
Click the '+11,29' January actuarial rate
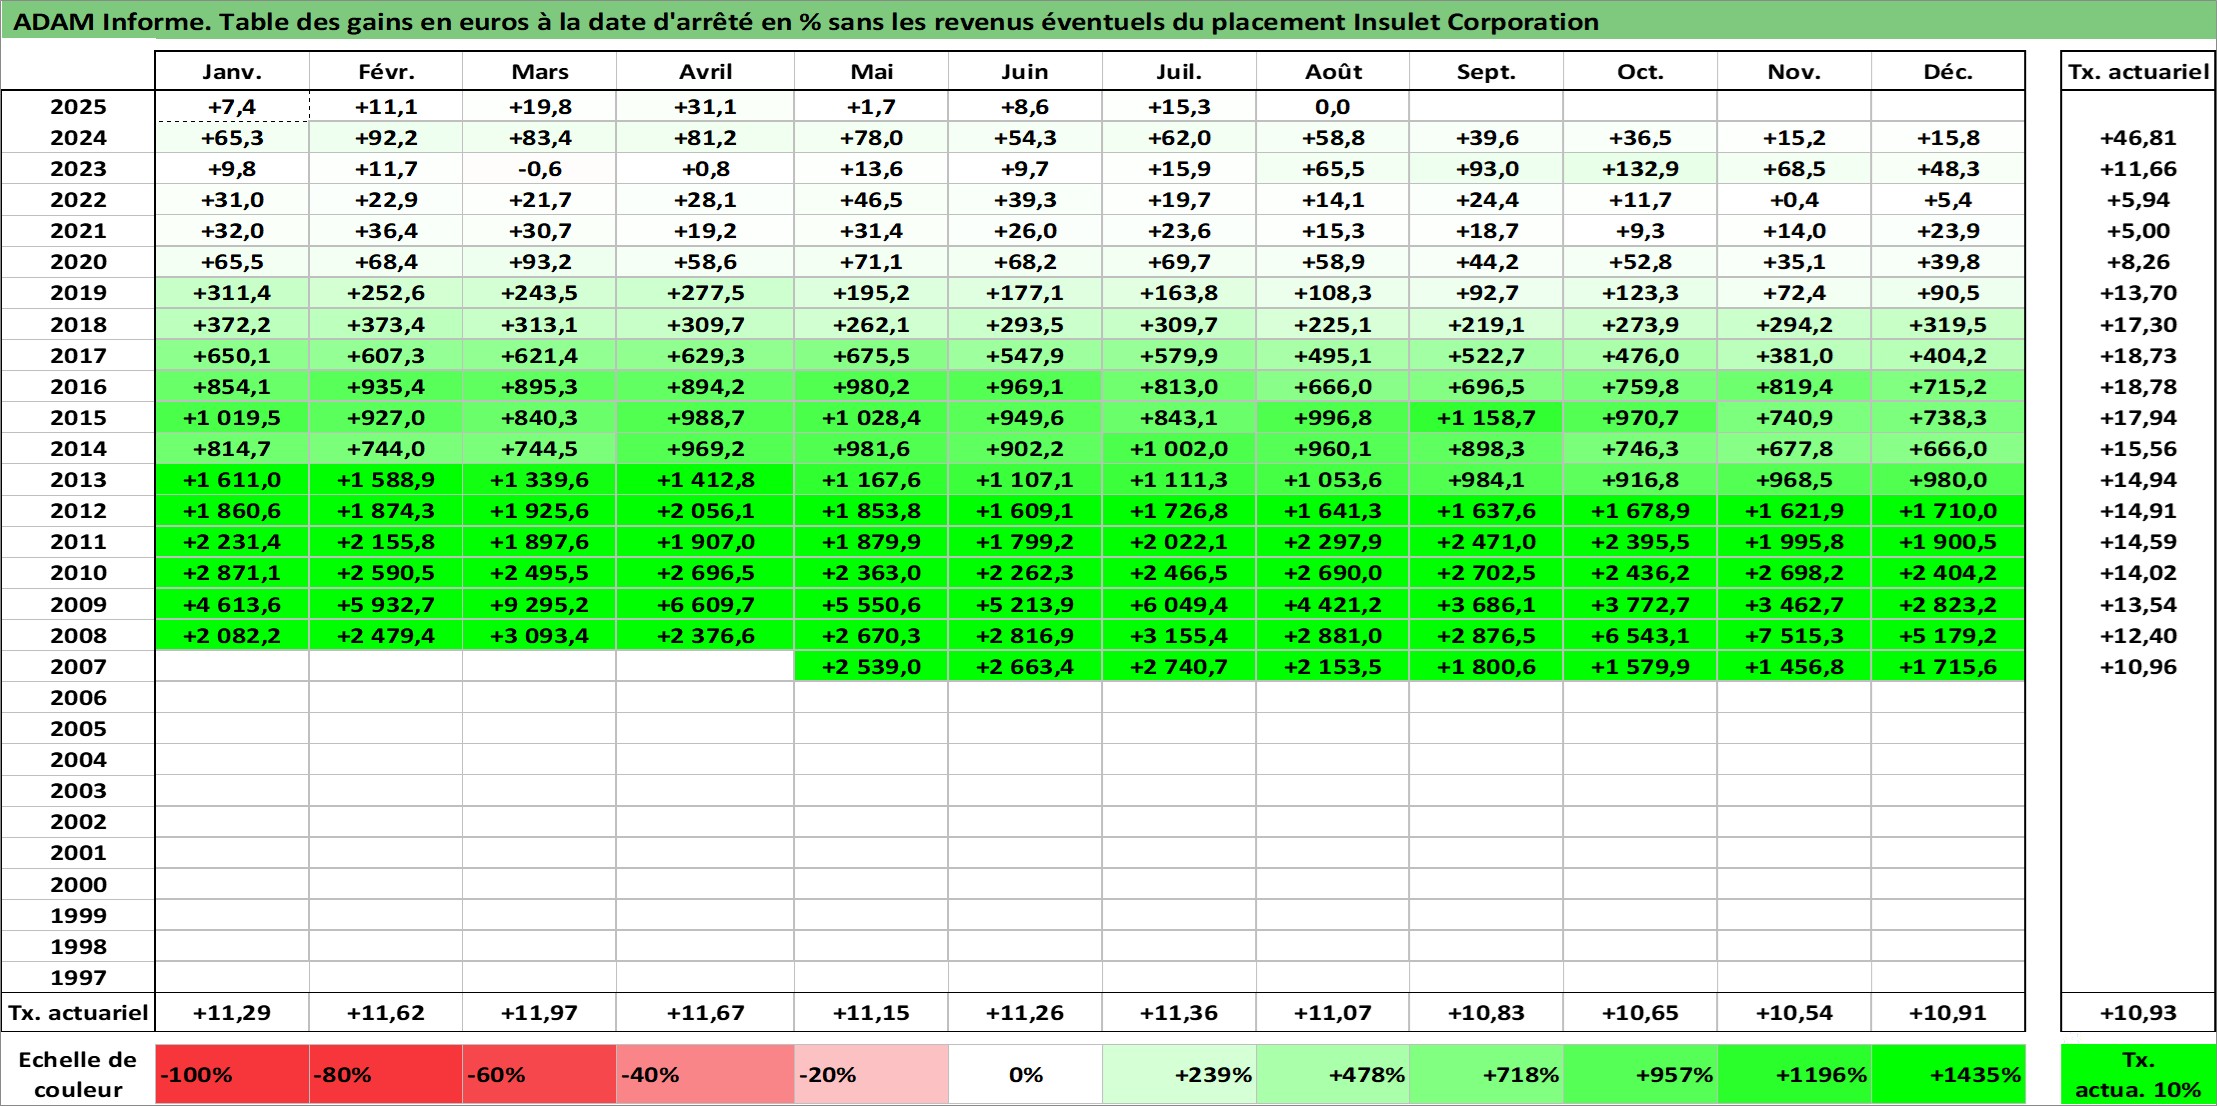point(232,1012)
